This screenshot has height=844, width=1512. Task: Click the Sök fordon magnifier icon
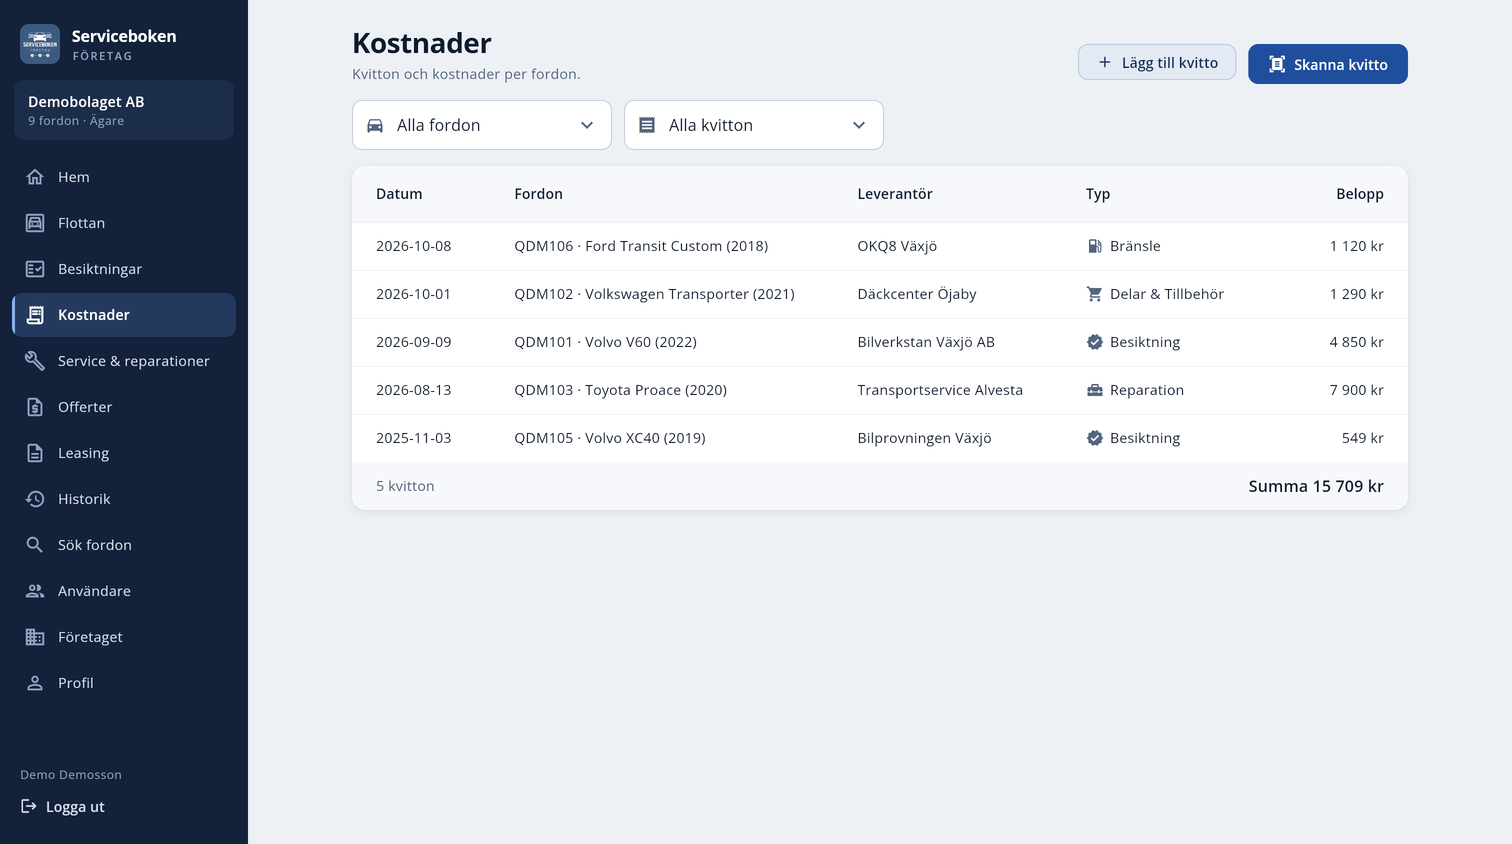coord(35,545)
